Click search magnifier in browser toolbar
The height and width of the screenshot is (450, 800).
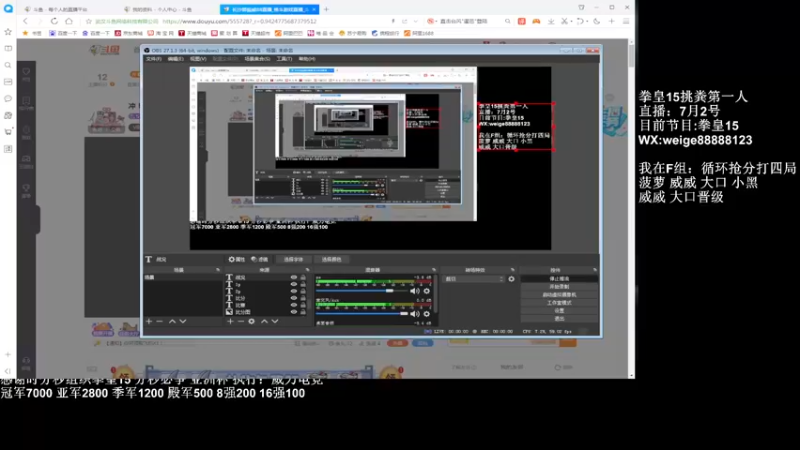(x=507, y=21)
